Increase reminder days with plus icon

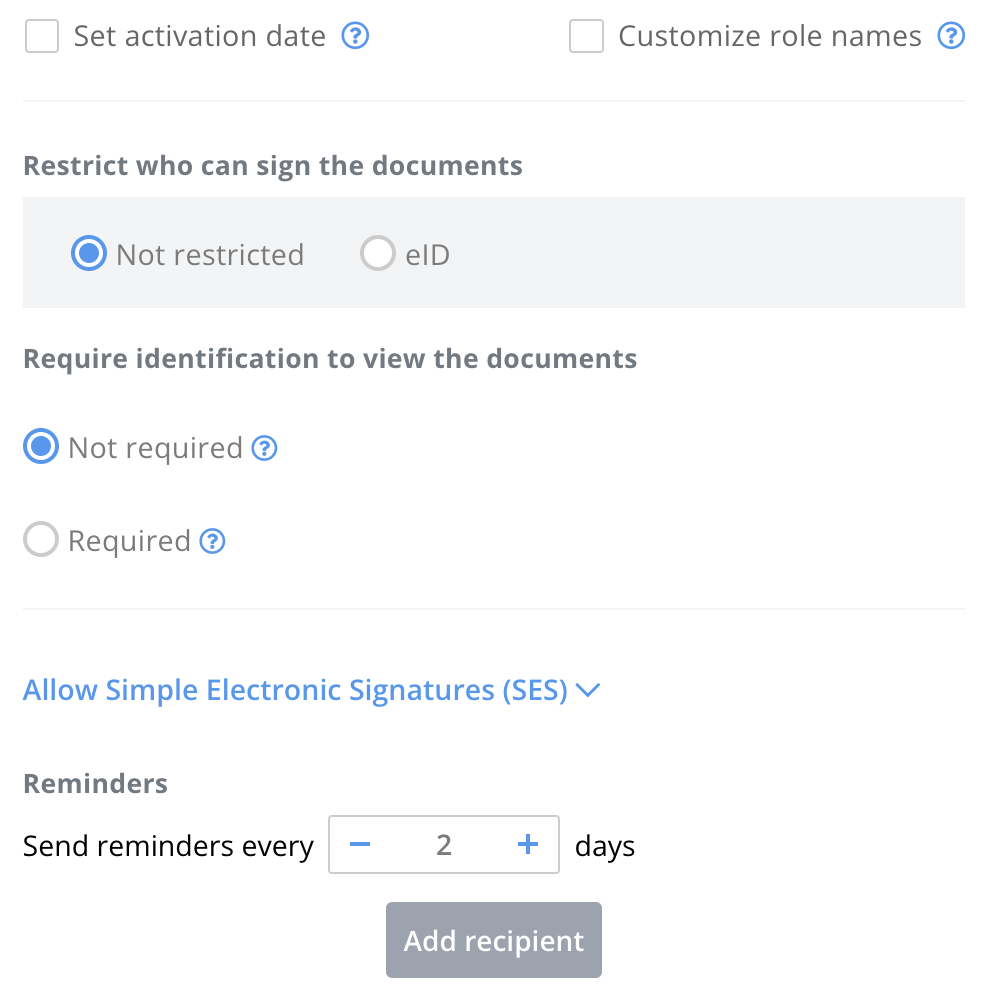click(x=527, y=844)
